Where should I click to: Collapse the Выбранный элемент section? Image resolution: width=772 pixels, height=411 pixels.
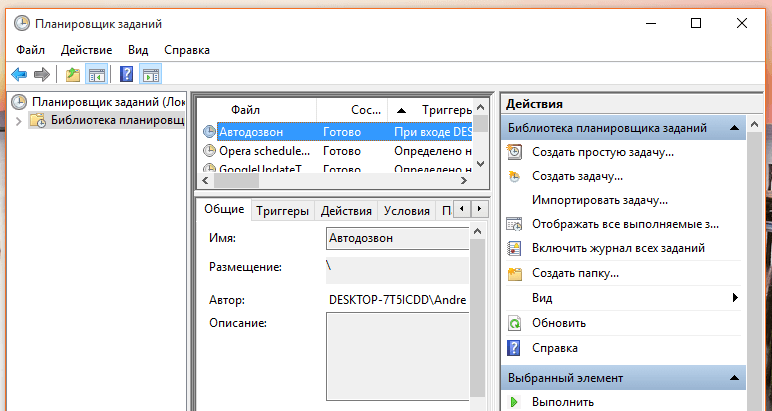735,378
